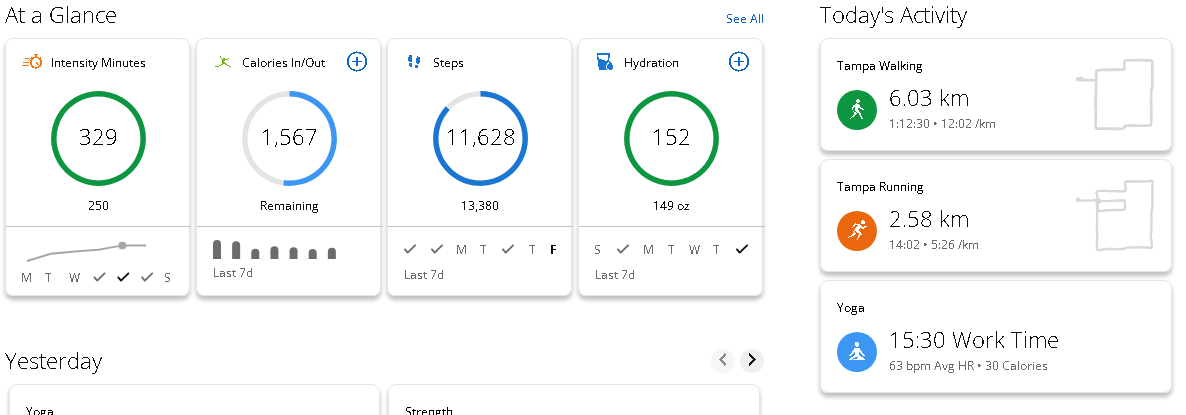1186x415 pixels.
Task: Click the 329 intensity minutes ring
Action: (98, 138)
